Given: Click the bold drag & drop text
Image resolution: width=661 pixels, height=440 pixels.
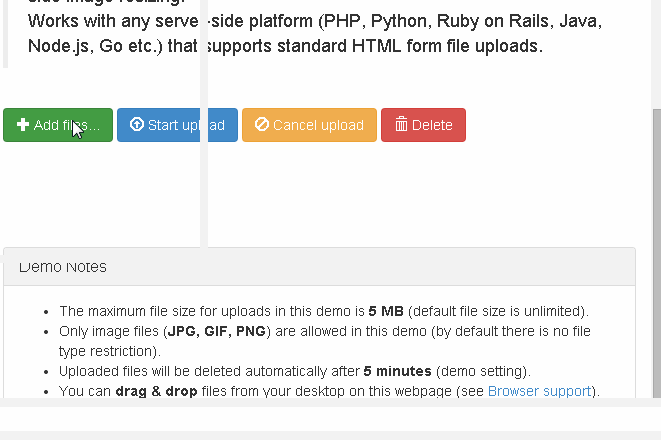Looking at the screenshot, I should (156, 391).
